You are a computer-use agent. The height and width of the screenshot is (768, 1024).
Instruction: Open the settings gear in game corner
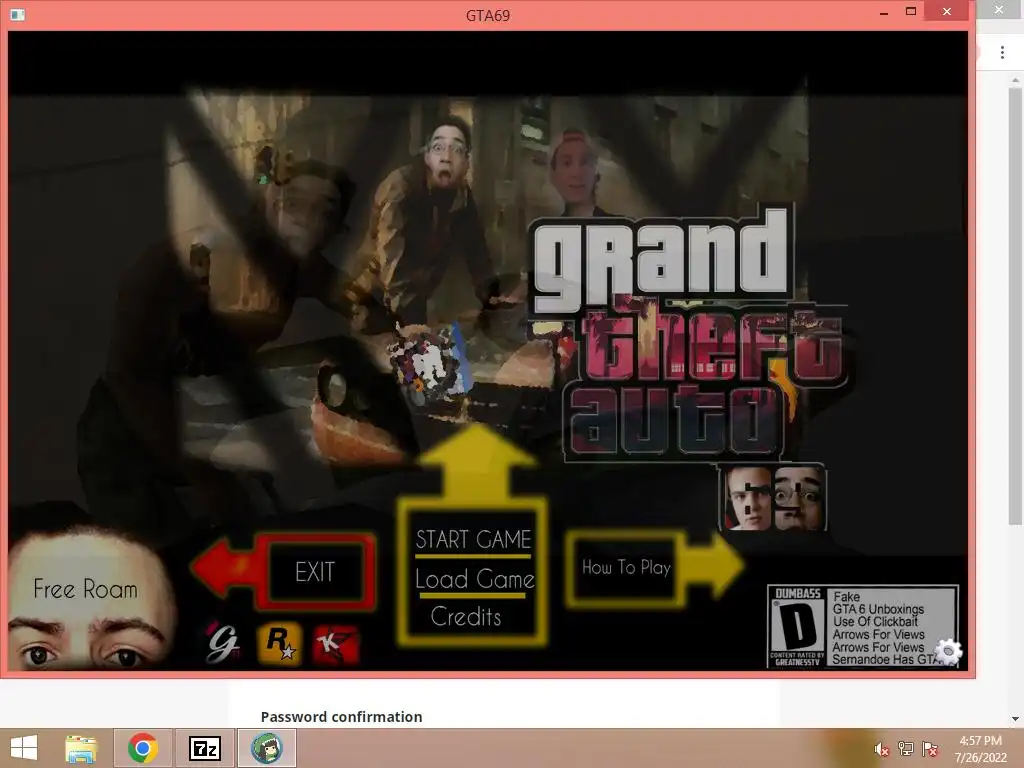point(948,651)
